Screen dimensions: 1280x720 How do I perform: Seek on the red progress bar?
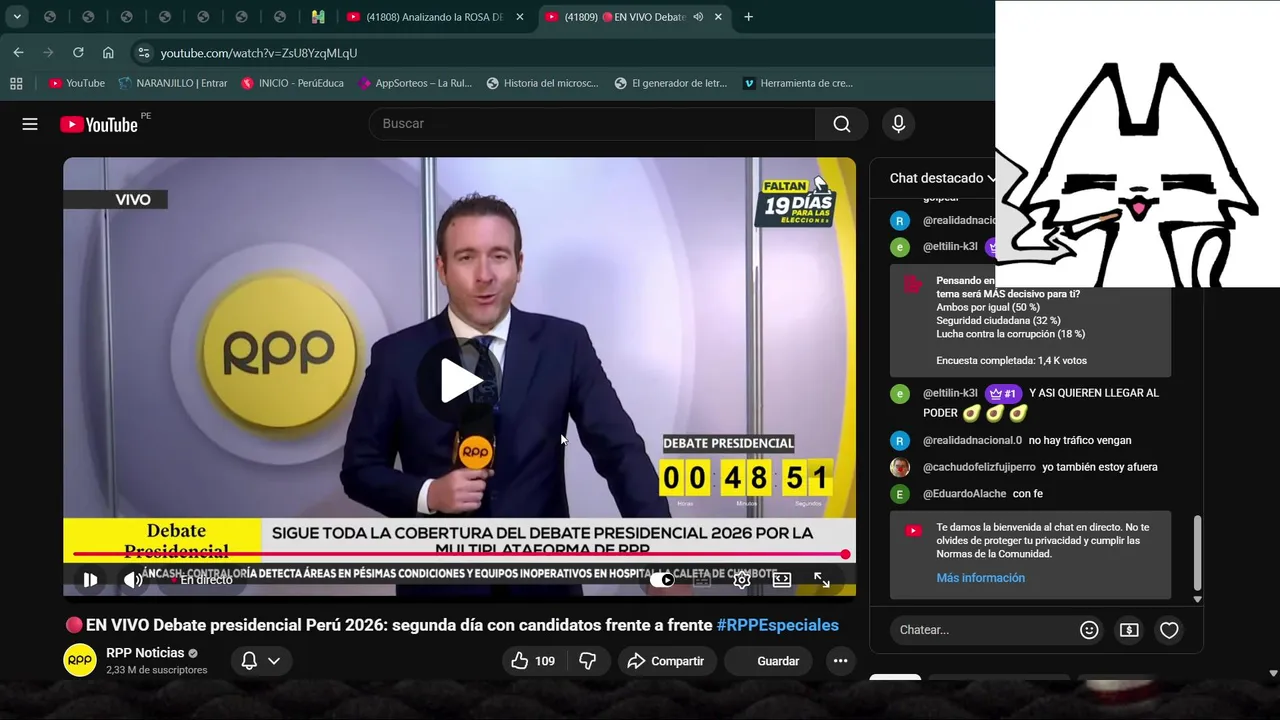point(459,554)
